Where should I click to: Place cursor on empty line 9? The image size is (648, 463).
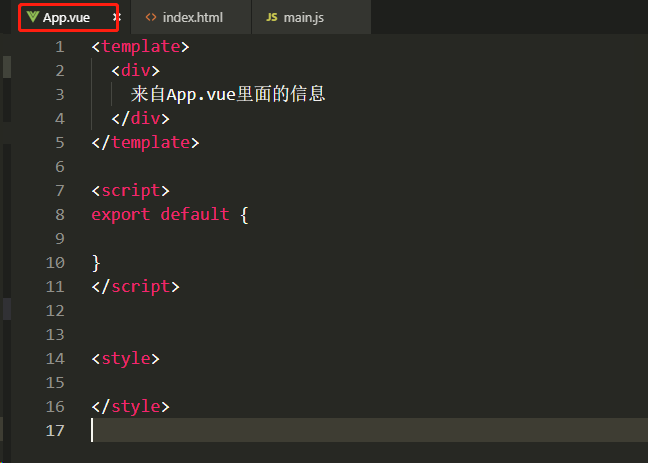pyautogui.click(x=369, y=239)
